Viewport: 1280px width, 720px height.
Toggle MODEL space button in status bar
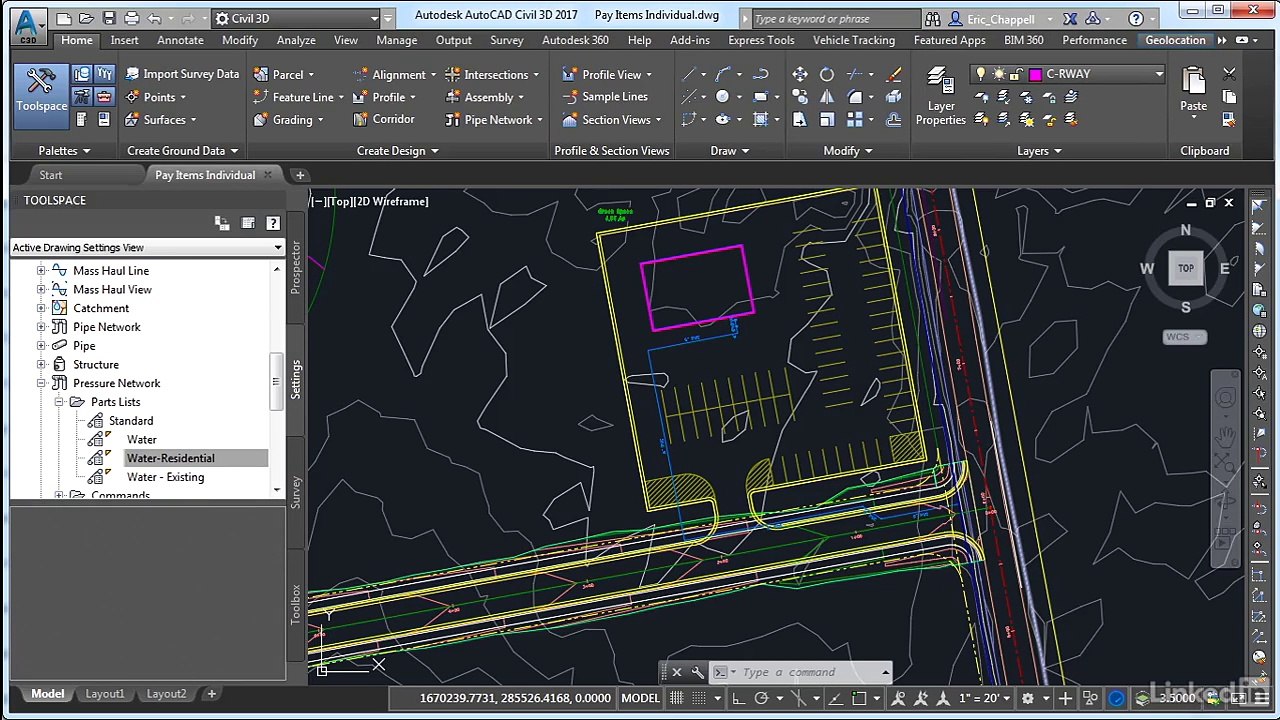[x=640, y=698]
